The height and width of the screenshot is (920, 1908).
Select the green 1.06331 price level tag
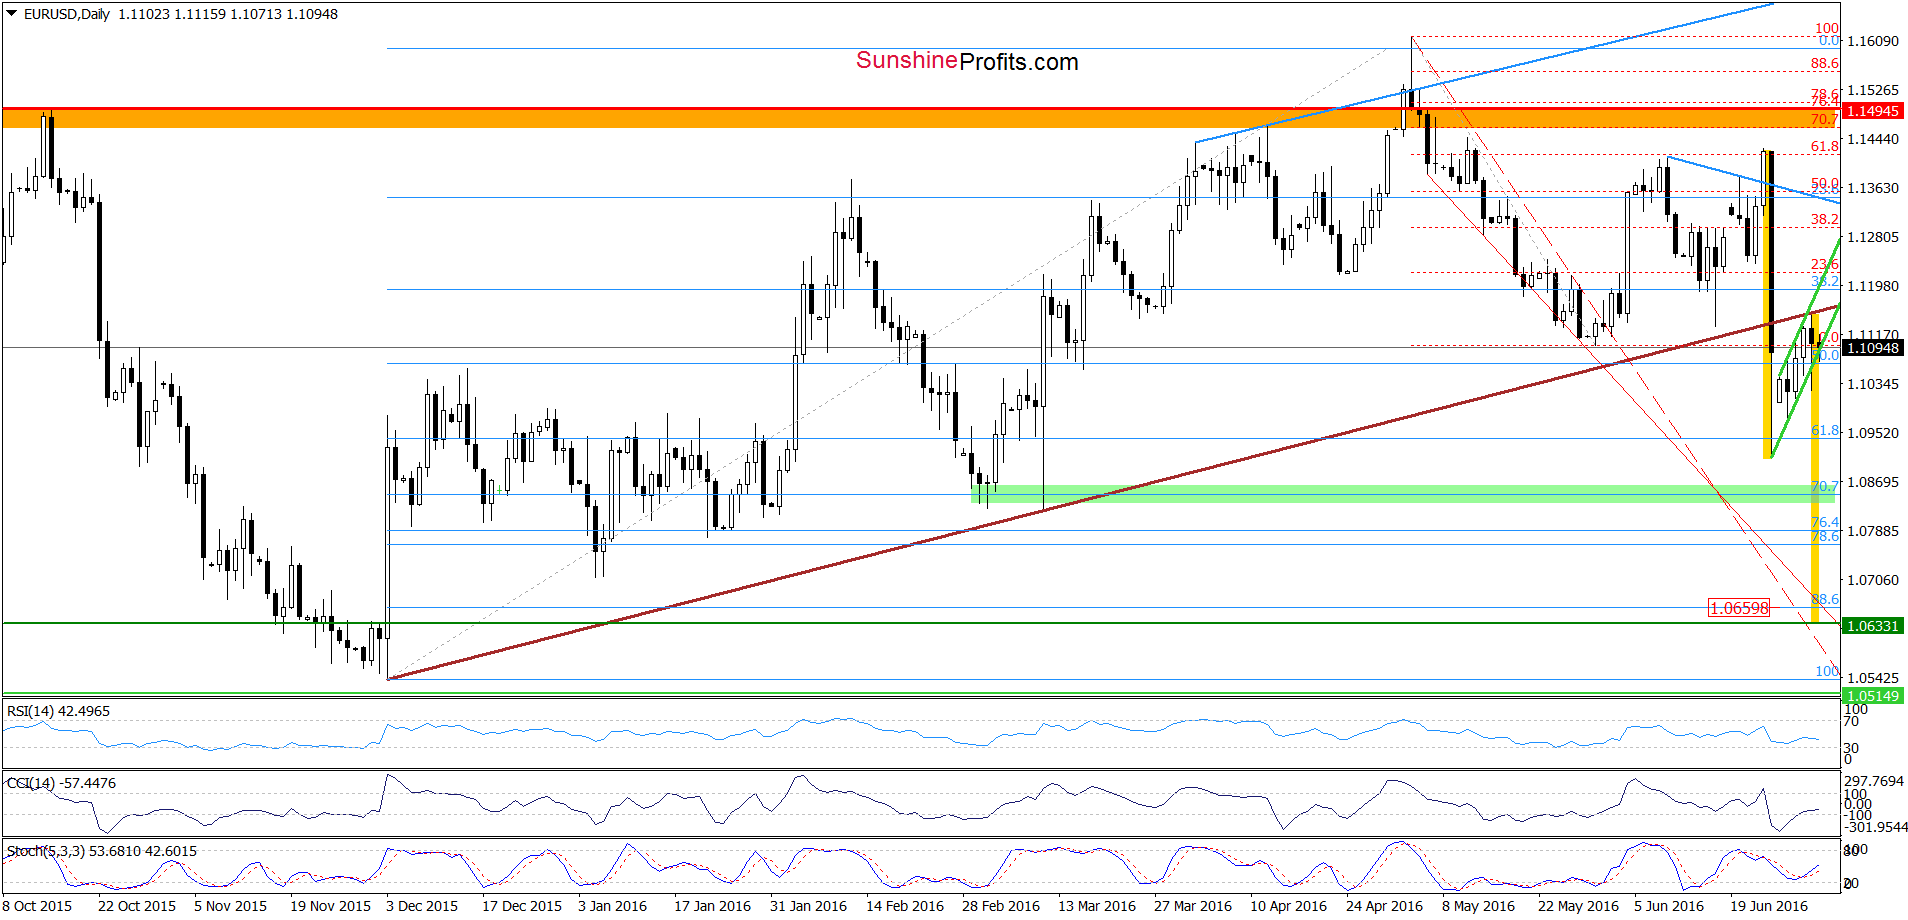pos(1872,626)
